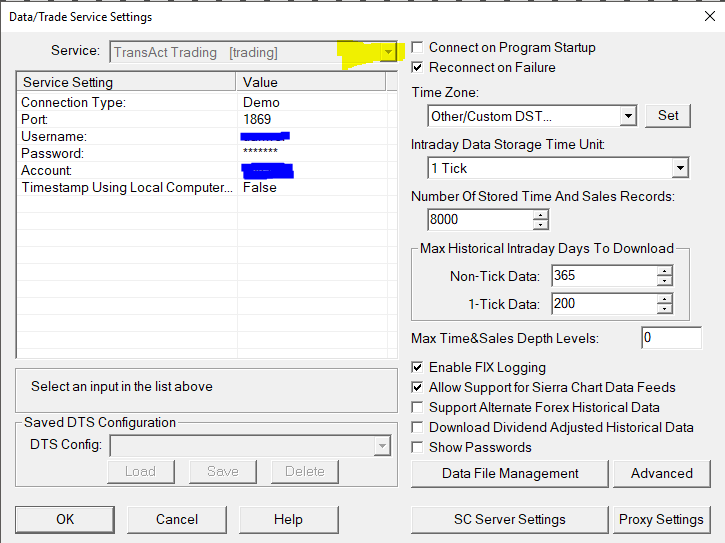Click the Delete DTS config button

[x=305, y=471]
